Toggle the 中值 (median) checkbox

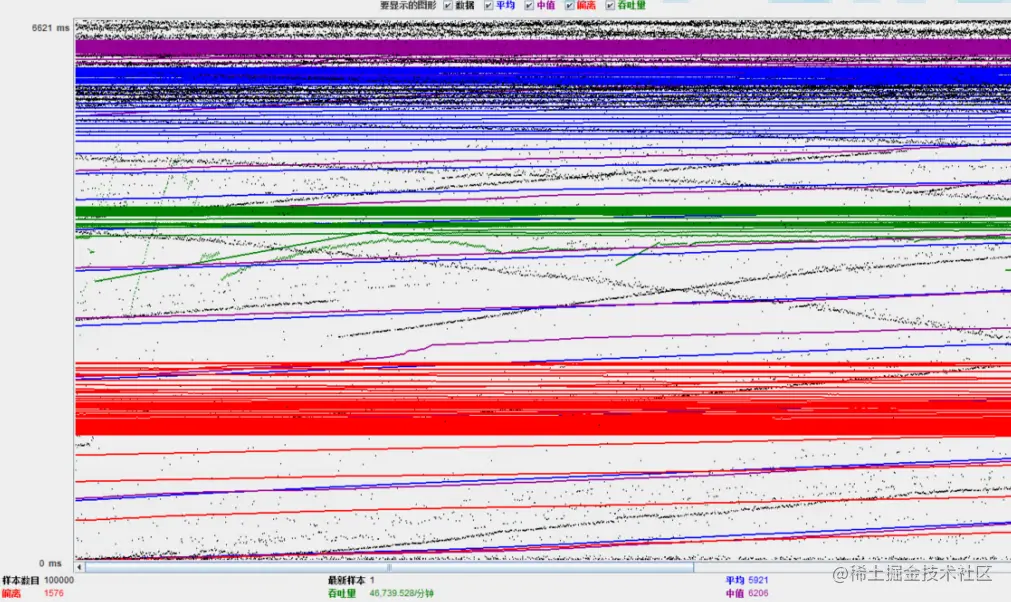click(529, 5)
